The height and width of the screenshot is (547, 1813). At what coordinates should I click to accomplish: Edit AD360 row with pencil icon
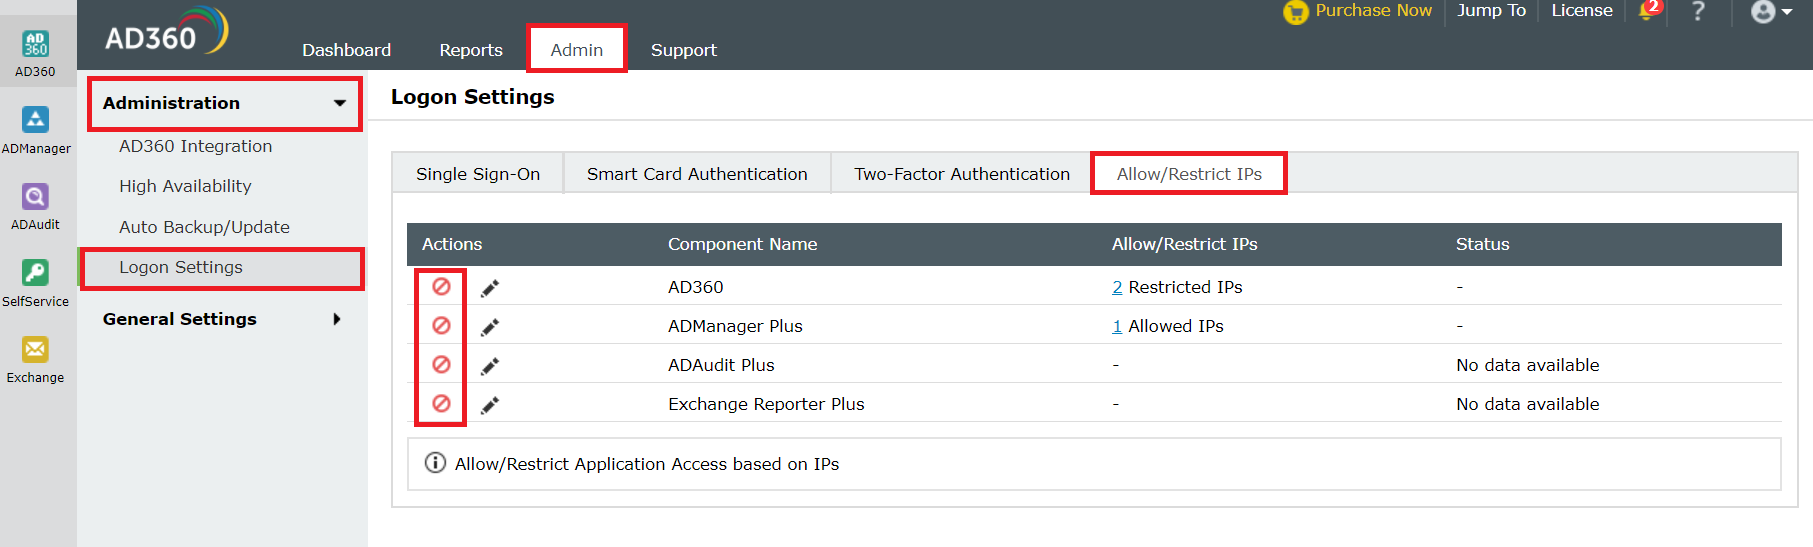(x=490, y=288)
